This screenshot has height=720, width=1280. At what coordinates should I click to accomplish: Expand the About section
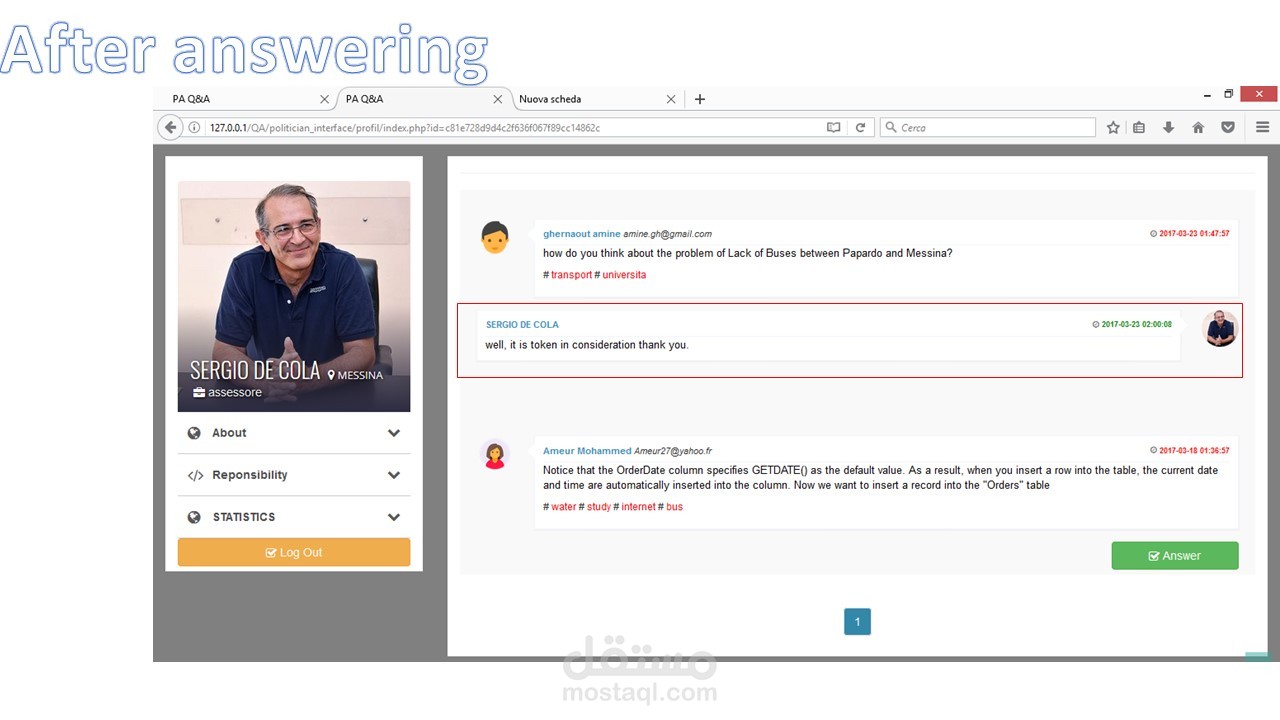point(294,433)
